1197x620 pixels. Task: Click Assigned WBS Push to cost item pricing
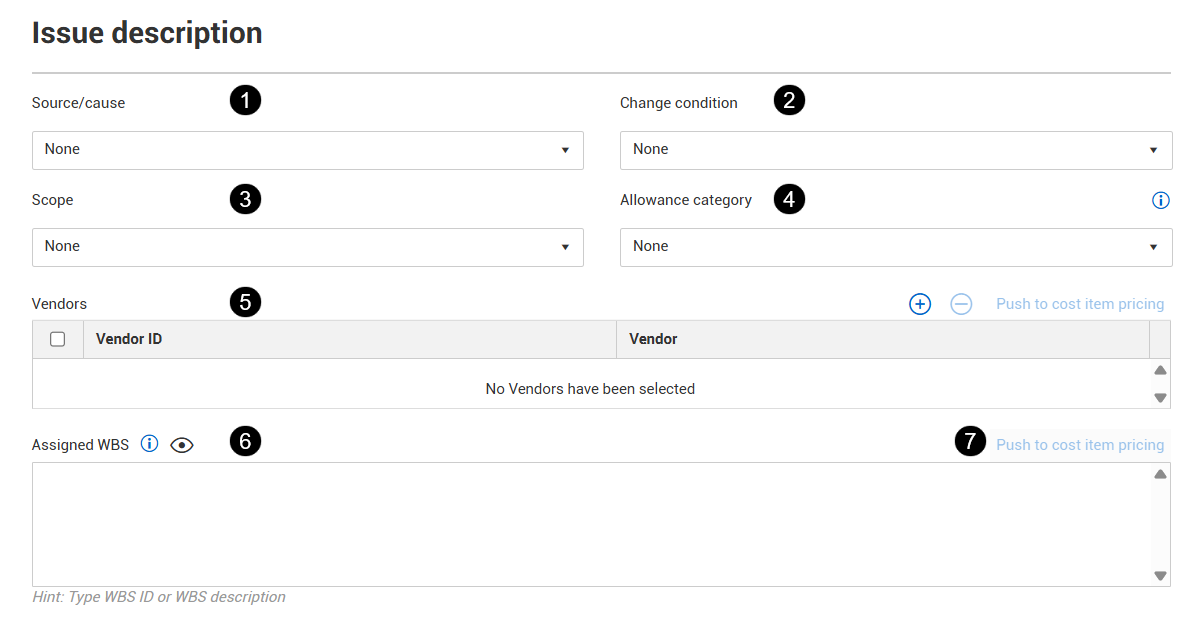pyautogui.click(x=1080, y=445)
